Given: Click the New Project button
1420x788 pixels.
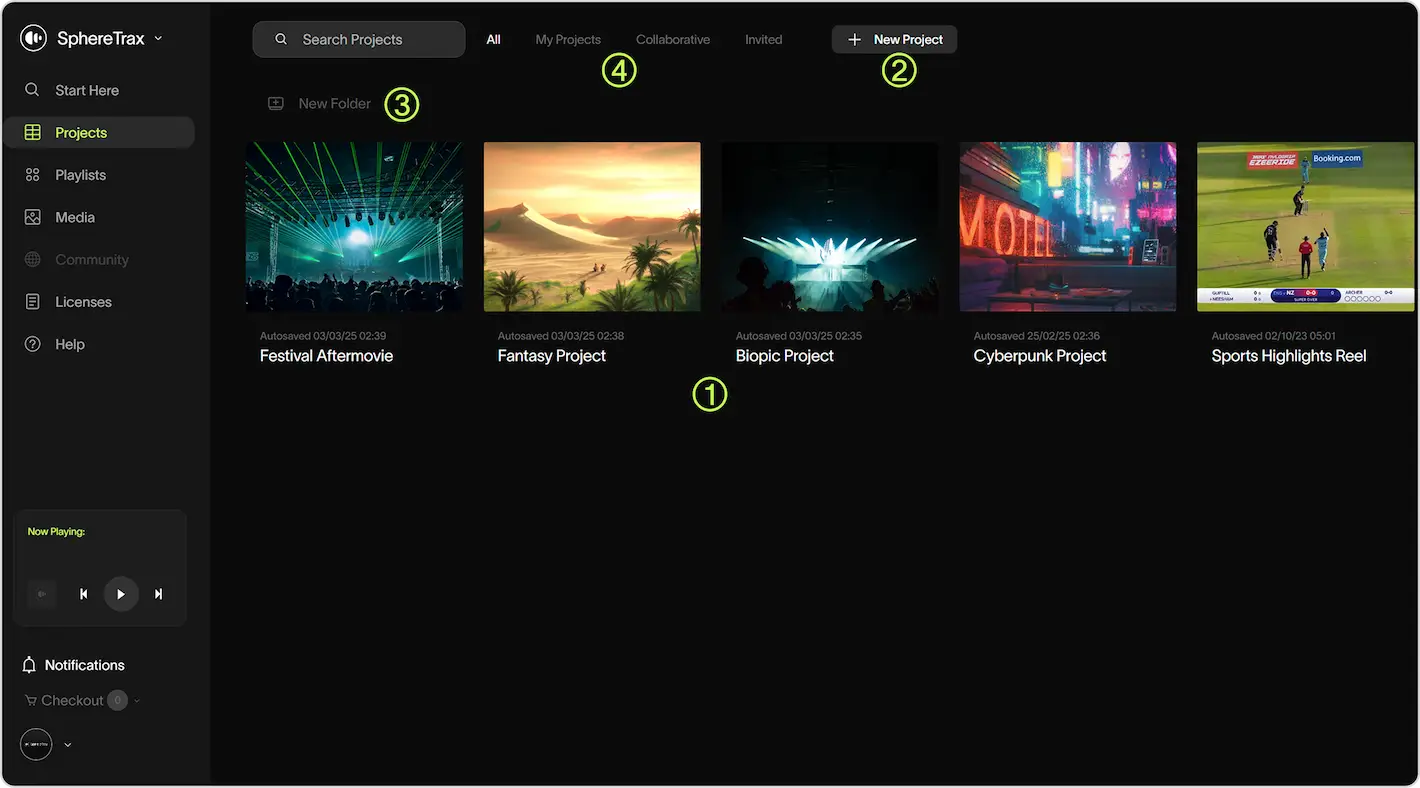Looking at the screenshot, I should point(893,39).
